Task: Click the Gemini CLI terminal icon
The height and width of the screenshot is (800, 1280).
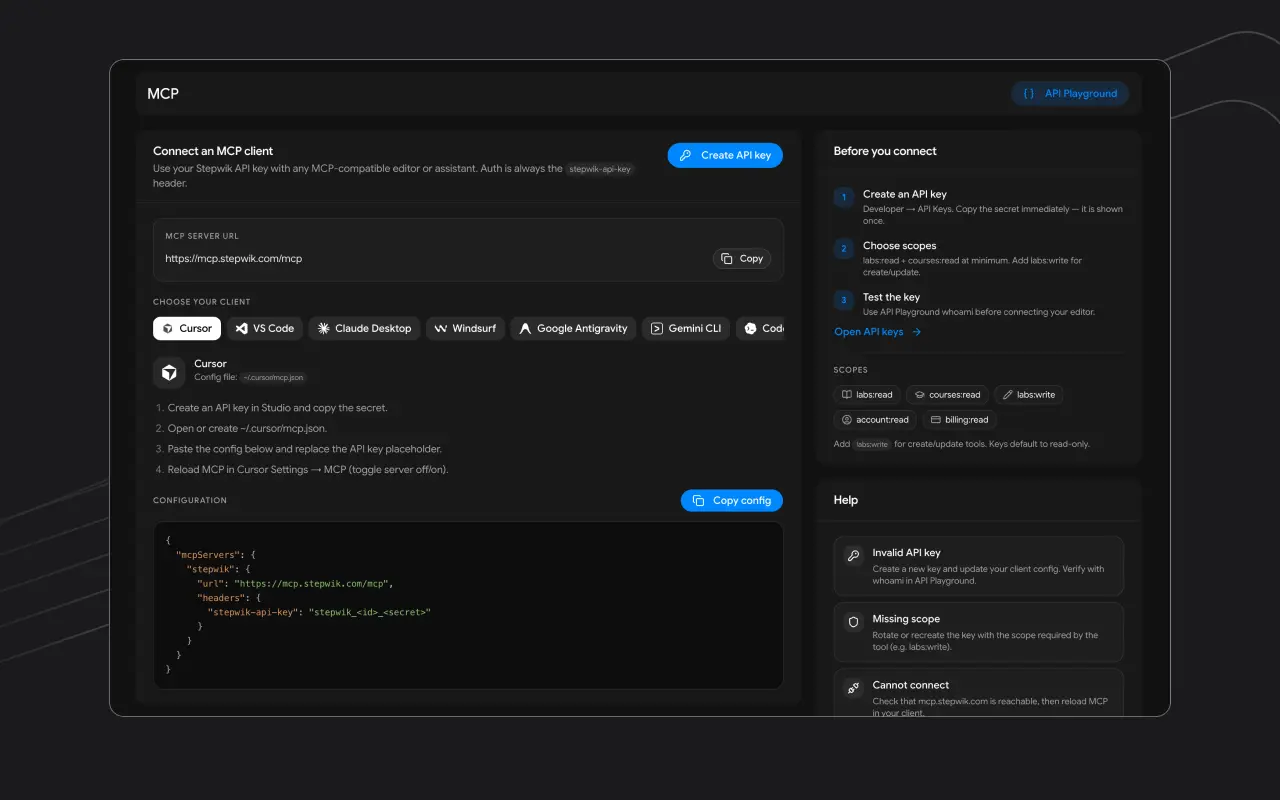Action: [x=657, y=328]
